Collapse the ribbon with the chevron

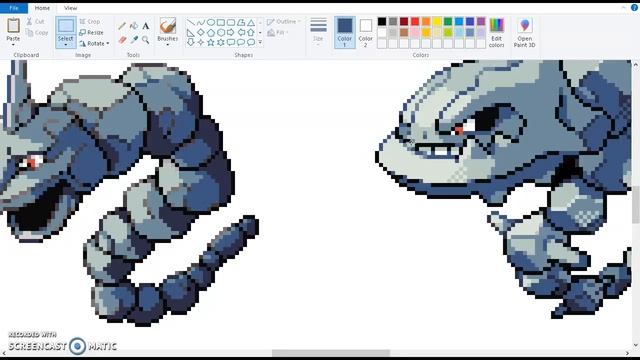[623, 7]
